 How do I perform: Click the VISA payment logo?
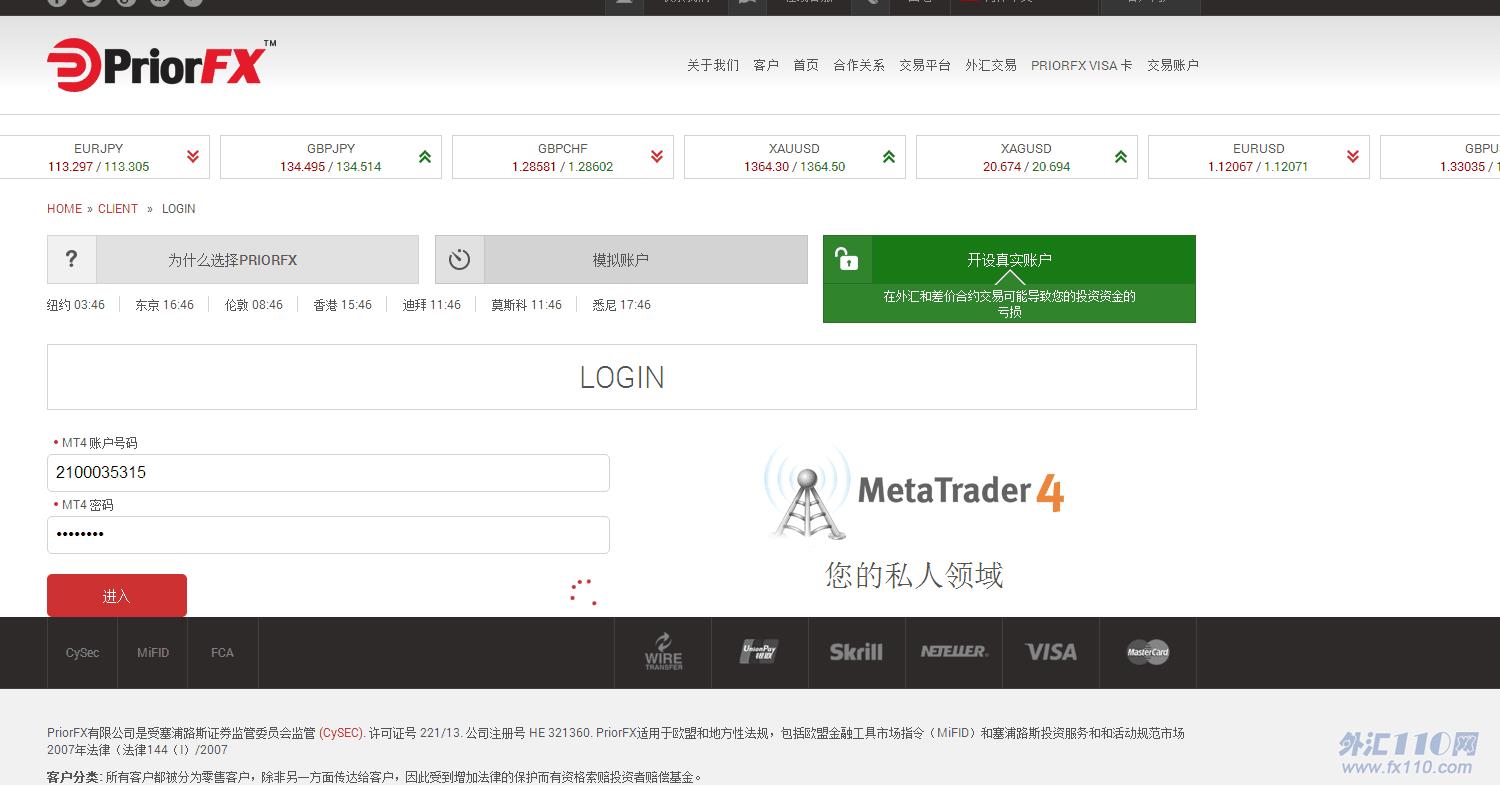(1051, 652)
